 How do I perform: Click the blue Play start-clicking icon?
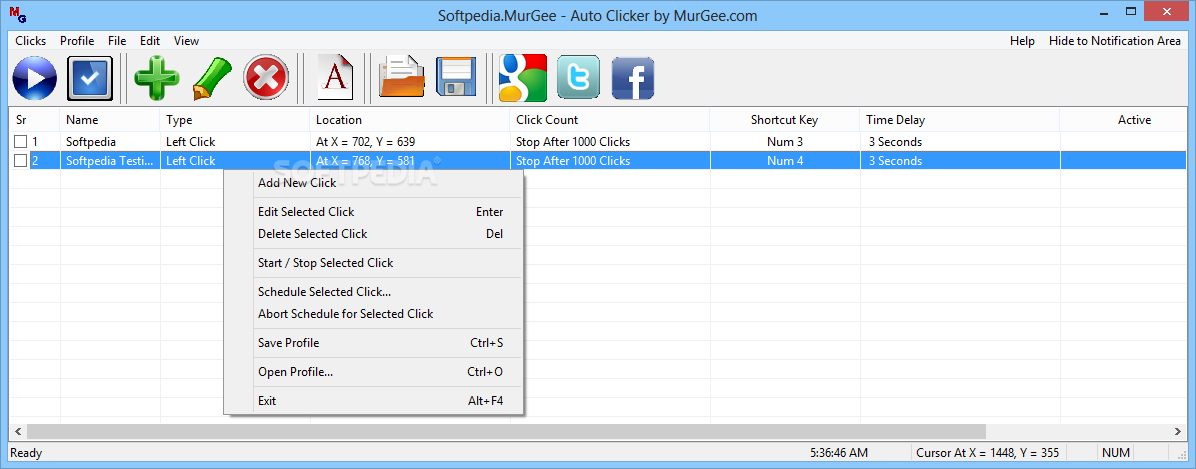35,78
